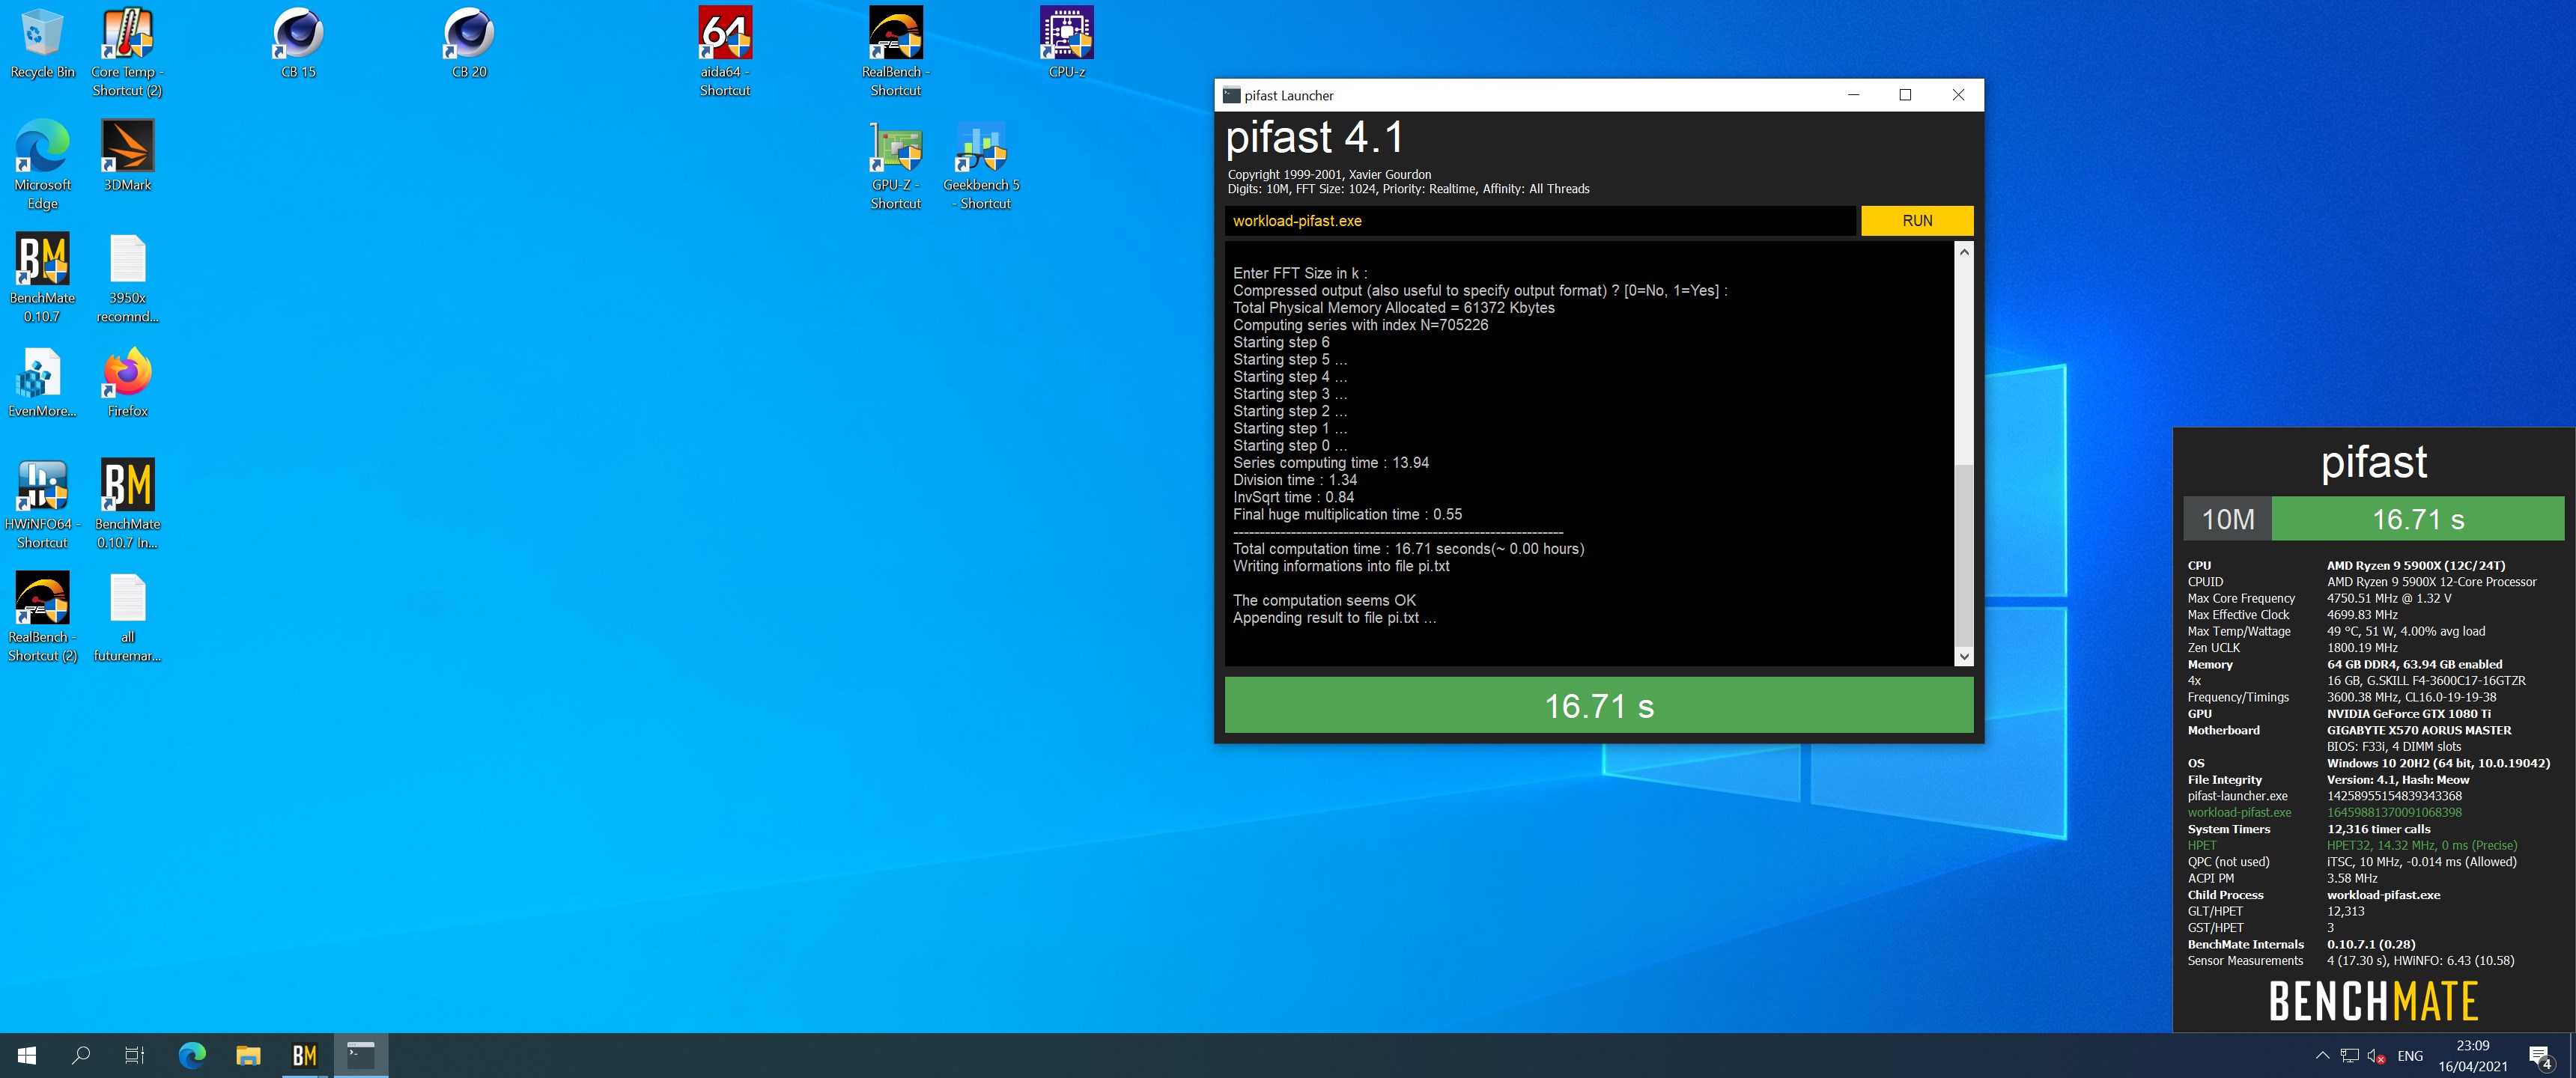Image resolution: width=2576 pixels, height=1078 pixels.
Task: Open the Geekbench 5 shortcut icon
Action: pyautogui.click(x=981, y=166)
